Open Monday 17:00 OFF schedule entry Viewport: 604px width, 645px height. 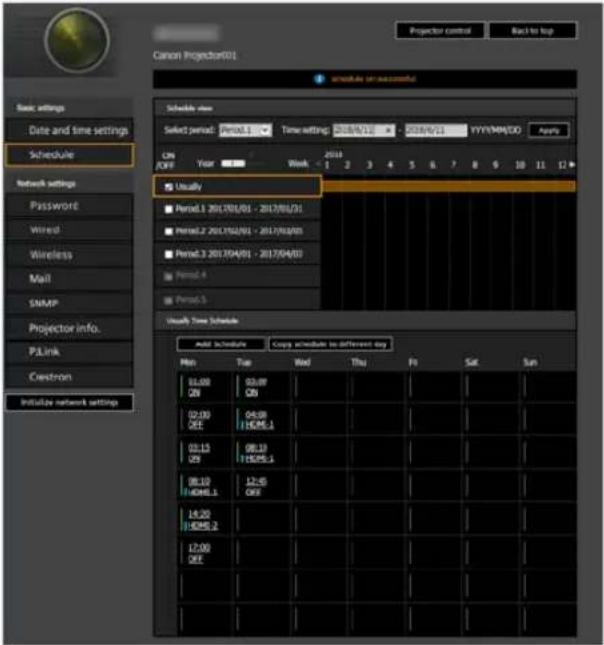[199, 553]
